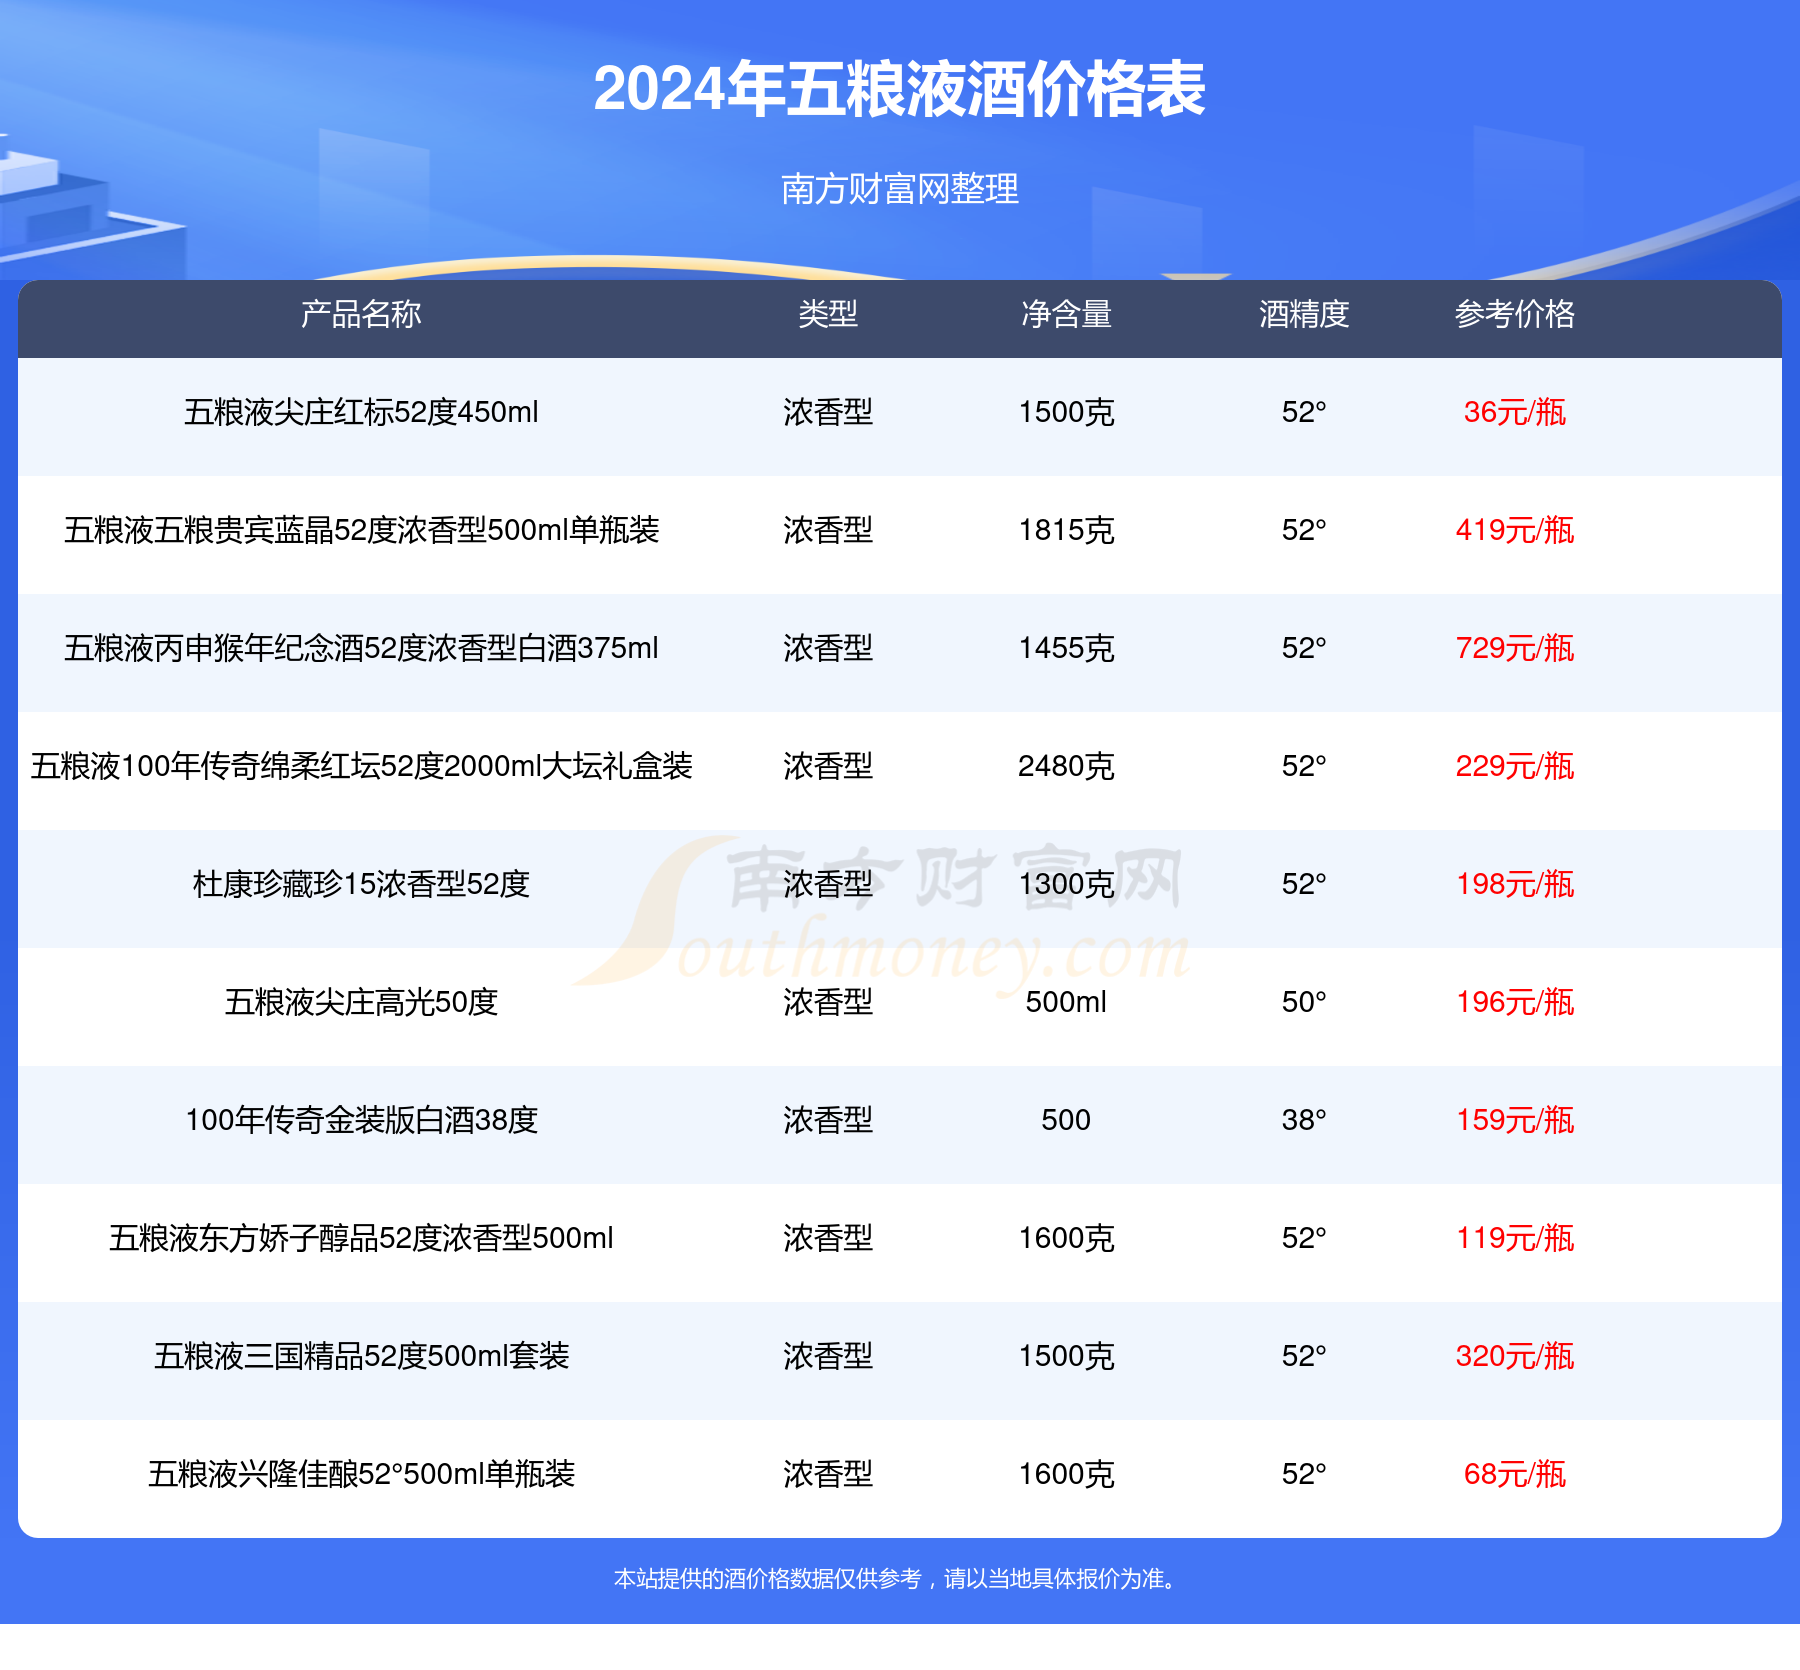Select product 五粮液兴隆佳酿52°500ml单瓶装
1800x1670 pixels.
click(361, 1474)
